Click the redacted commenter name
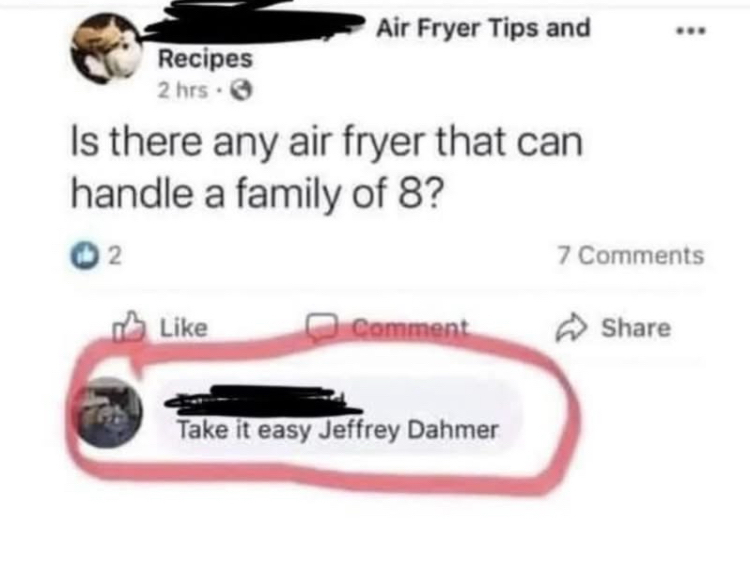Screen dimensions: 750x568 click(262, 400)
